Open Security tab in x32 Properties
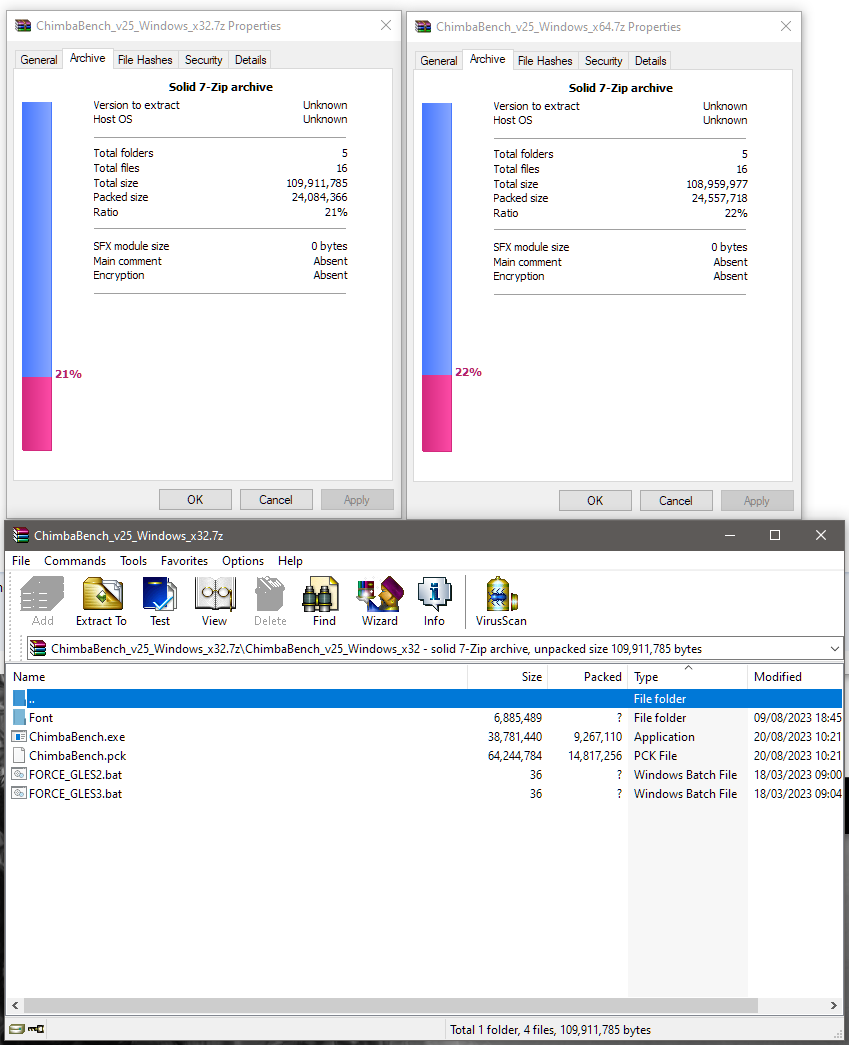 click(x=203, y=59)
